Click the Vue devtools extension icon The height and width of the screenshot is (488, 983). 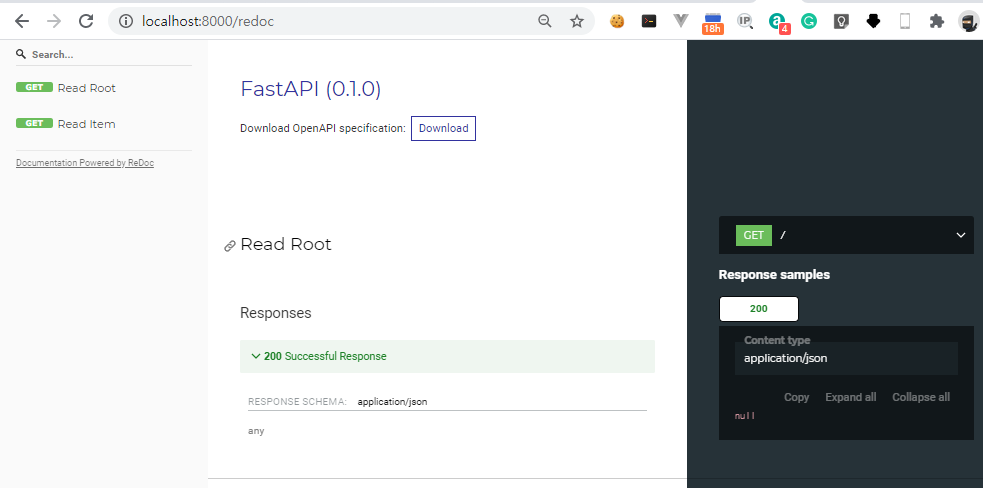pyautogui.click(x=681, y=21)
